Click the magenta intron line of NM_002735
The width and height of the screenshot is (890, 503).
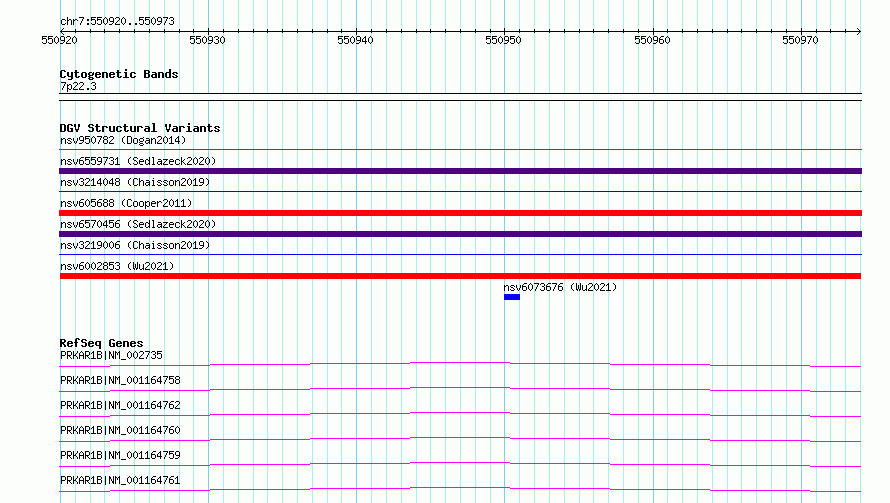point(460,363)
